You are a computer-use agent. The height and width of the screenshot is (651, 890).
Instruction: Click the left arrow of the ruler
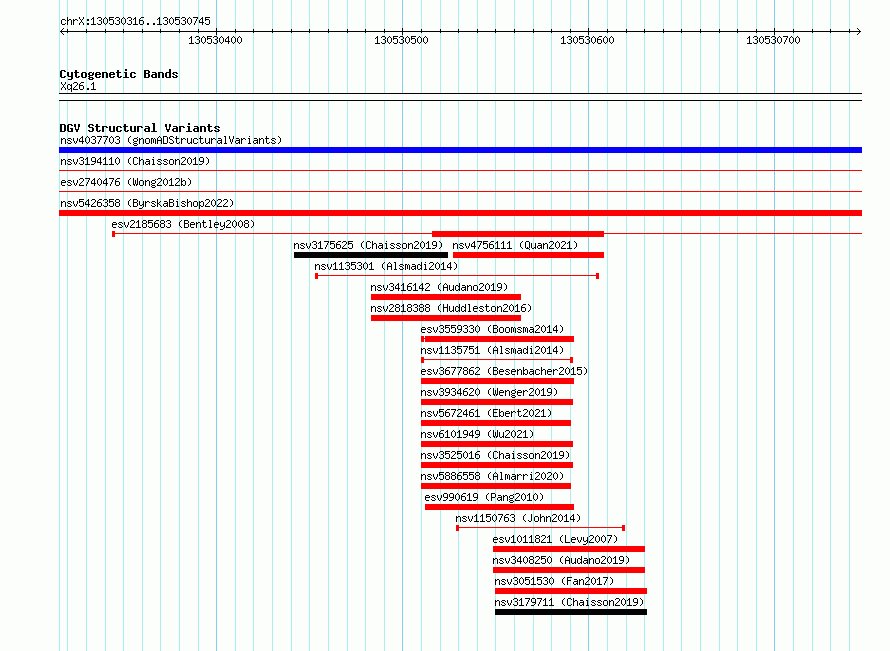(62, 32)
